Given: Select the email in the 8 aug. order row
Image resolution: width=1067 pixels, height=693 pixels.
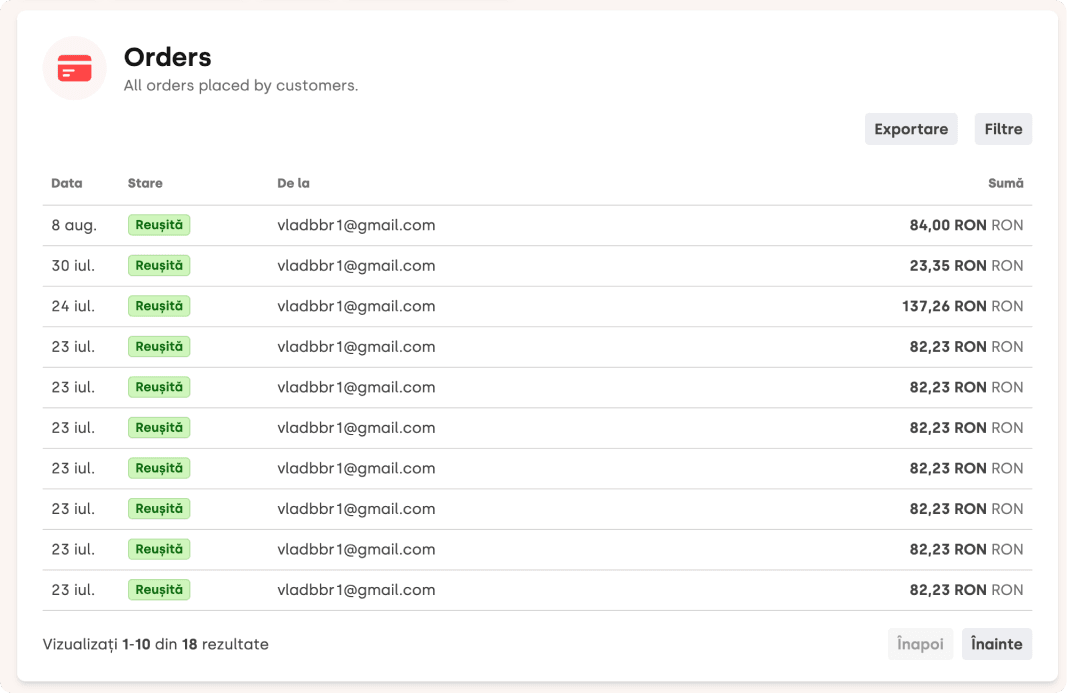Looking at the screenshot, I should (x=356, y=225).
